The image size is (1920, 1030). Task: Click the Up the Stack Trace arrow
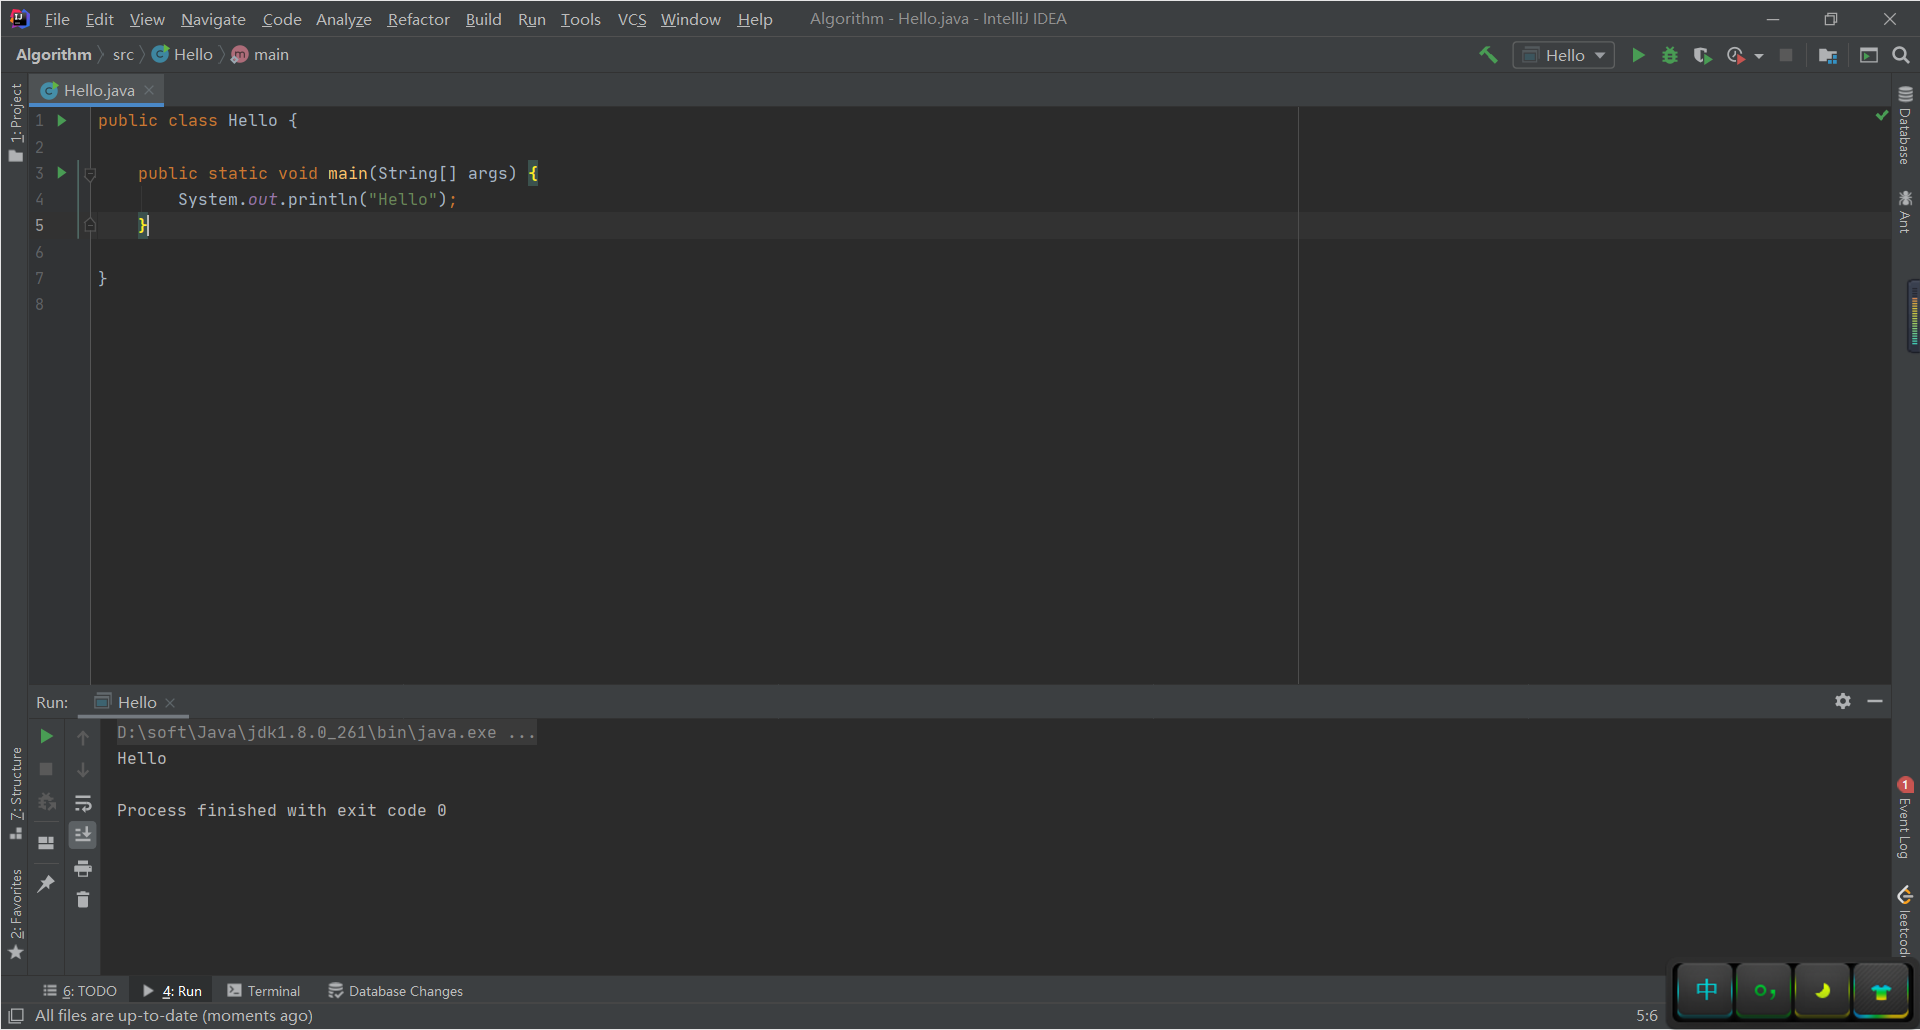pyautogui.click(x=83, y=737)
